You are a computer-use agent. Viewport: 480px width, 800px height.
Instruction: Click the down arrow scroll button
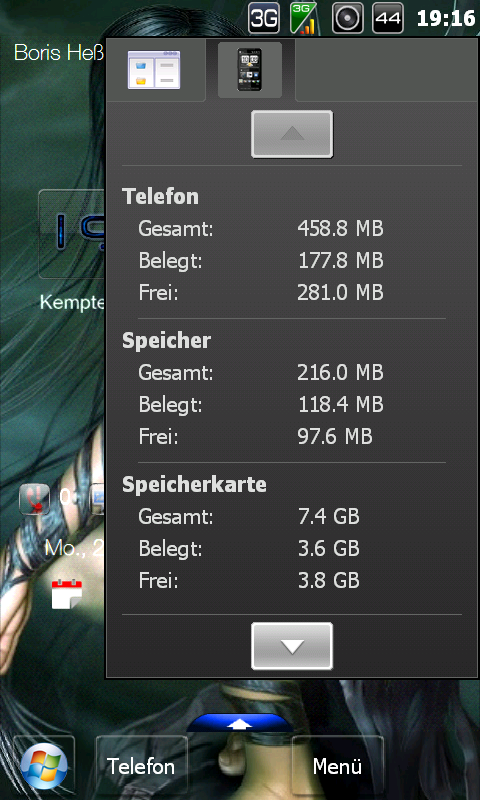[x=292, y=645]
